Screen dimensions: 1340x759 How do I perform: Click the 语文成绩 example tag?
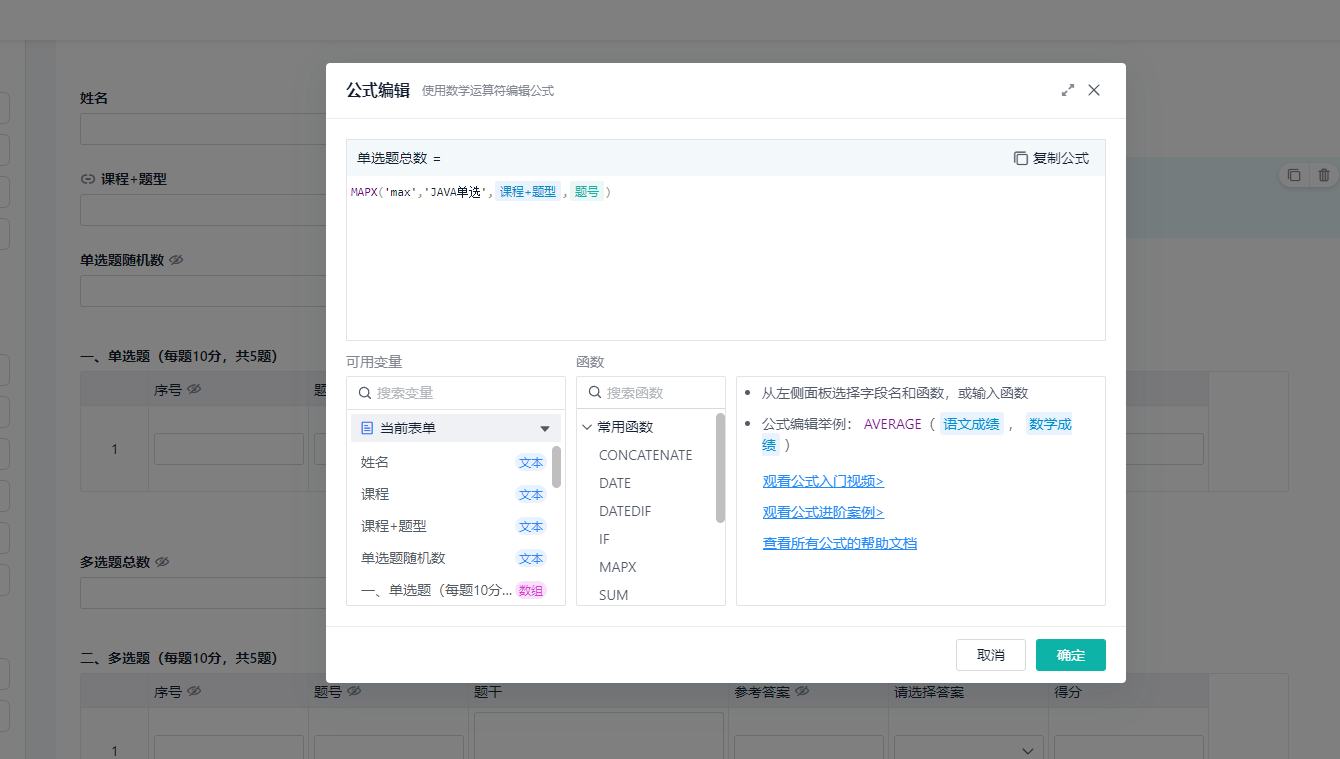pyautogui.click(x=971, y=424)
